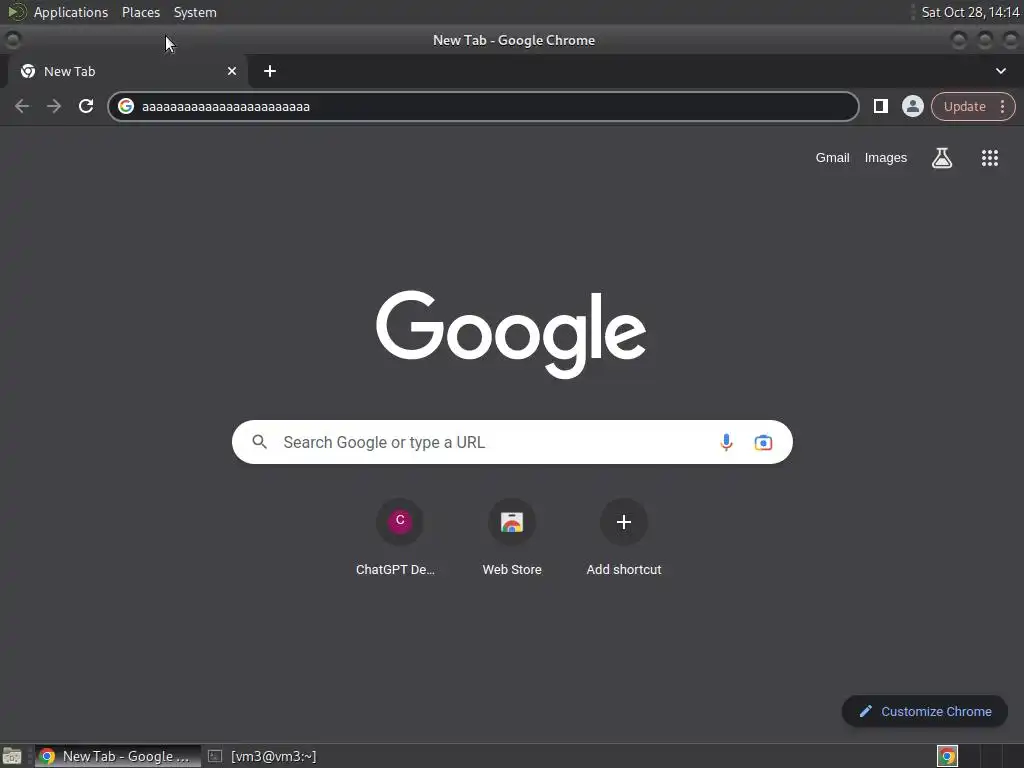Select the New Tab tab
This screenshot has width=1024, height=768.
click(127, 71)
